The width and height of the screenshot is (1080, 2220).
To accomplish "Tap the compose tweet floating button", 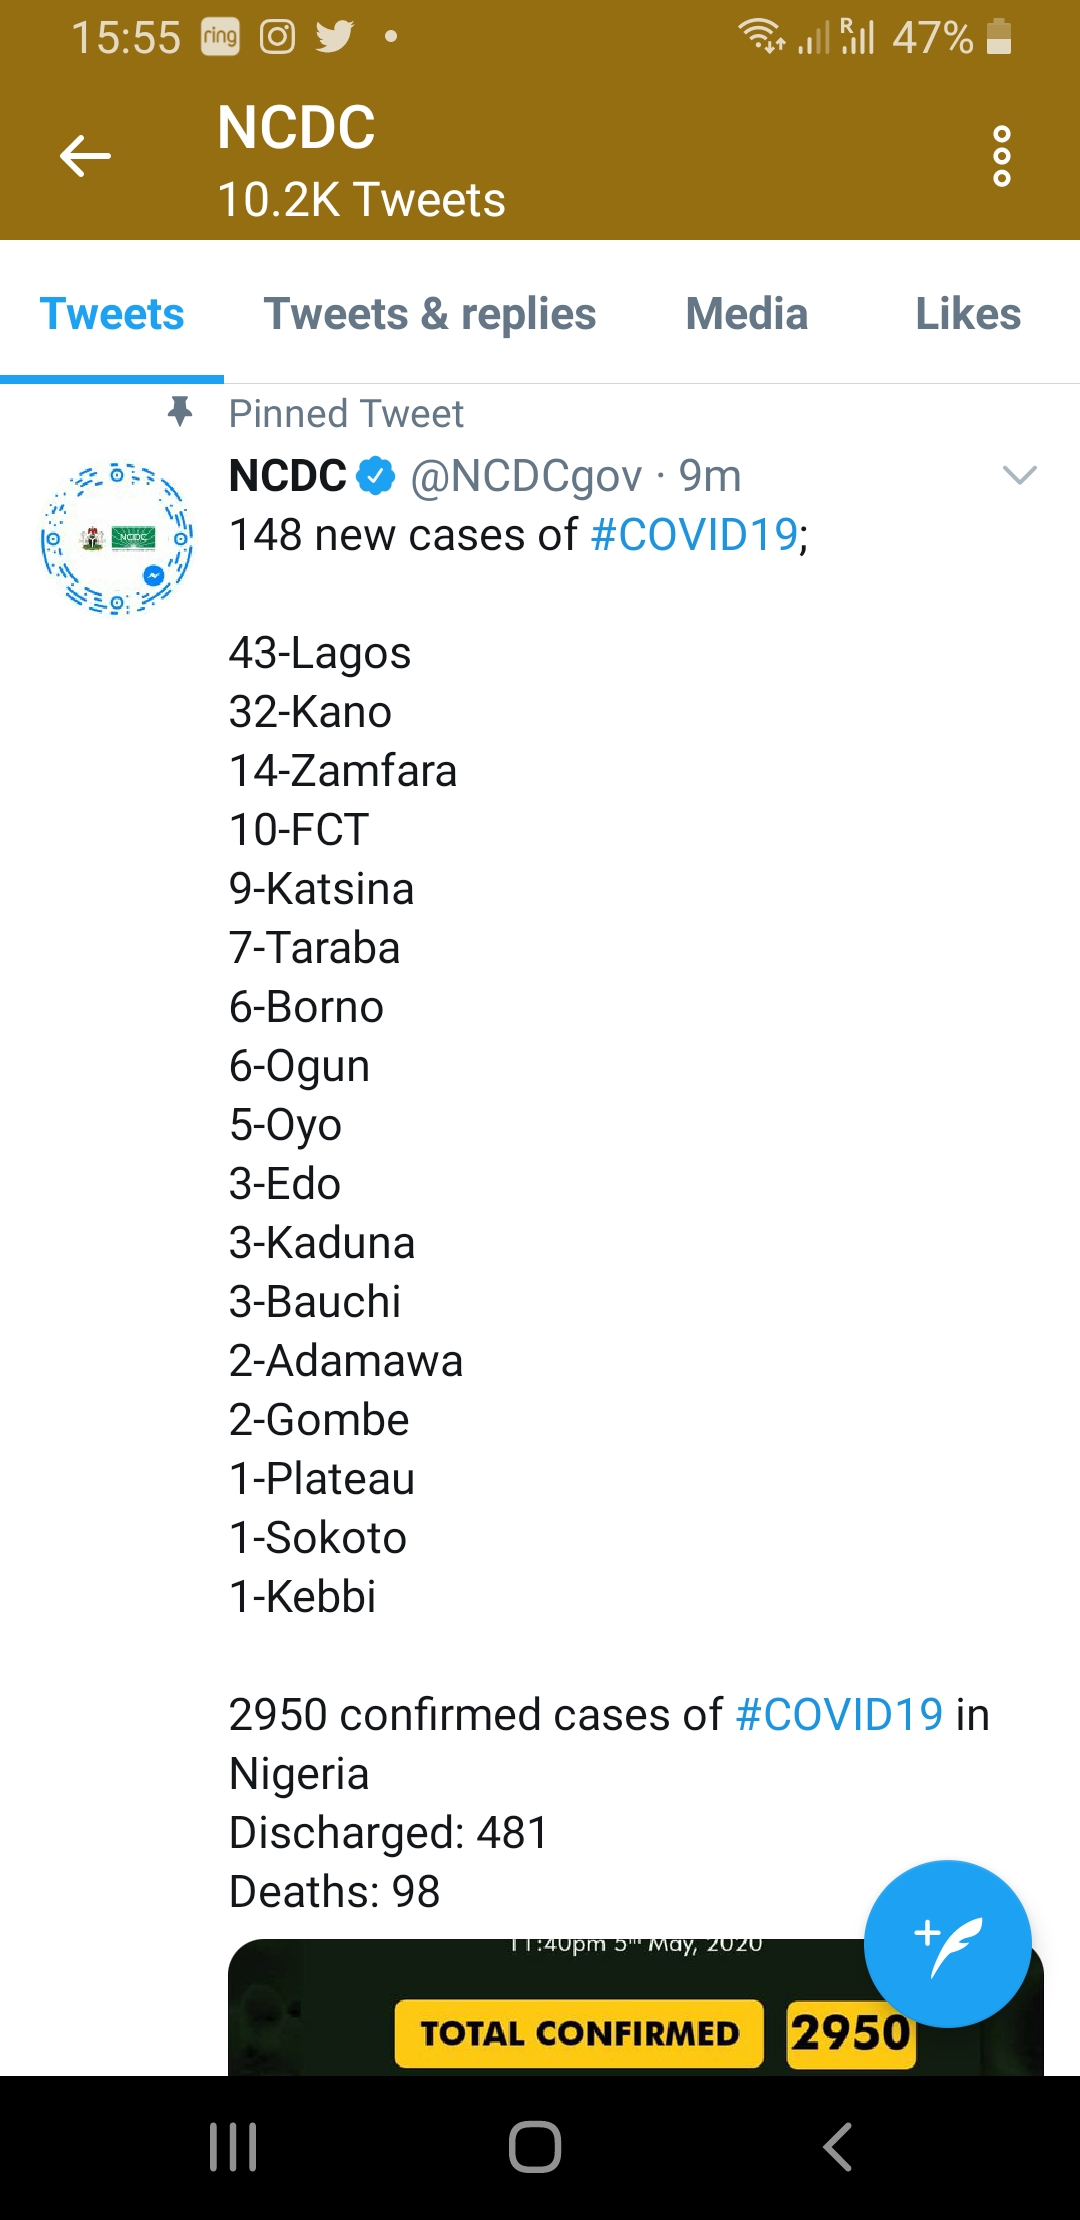I will pyautogui.click(x=947, y=1944).
